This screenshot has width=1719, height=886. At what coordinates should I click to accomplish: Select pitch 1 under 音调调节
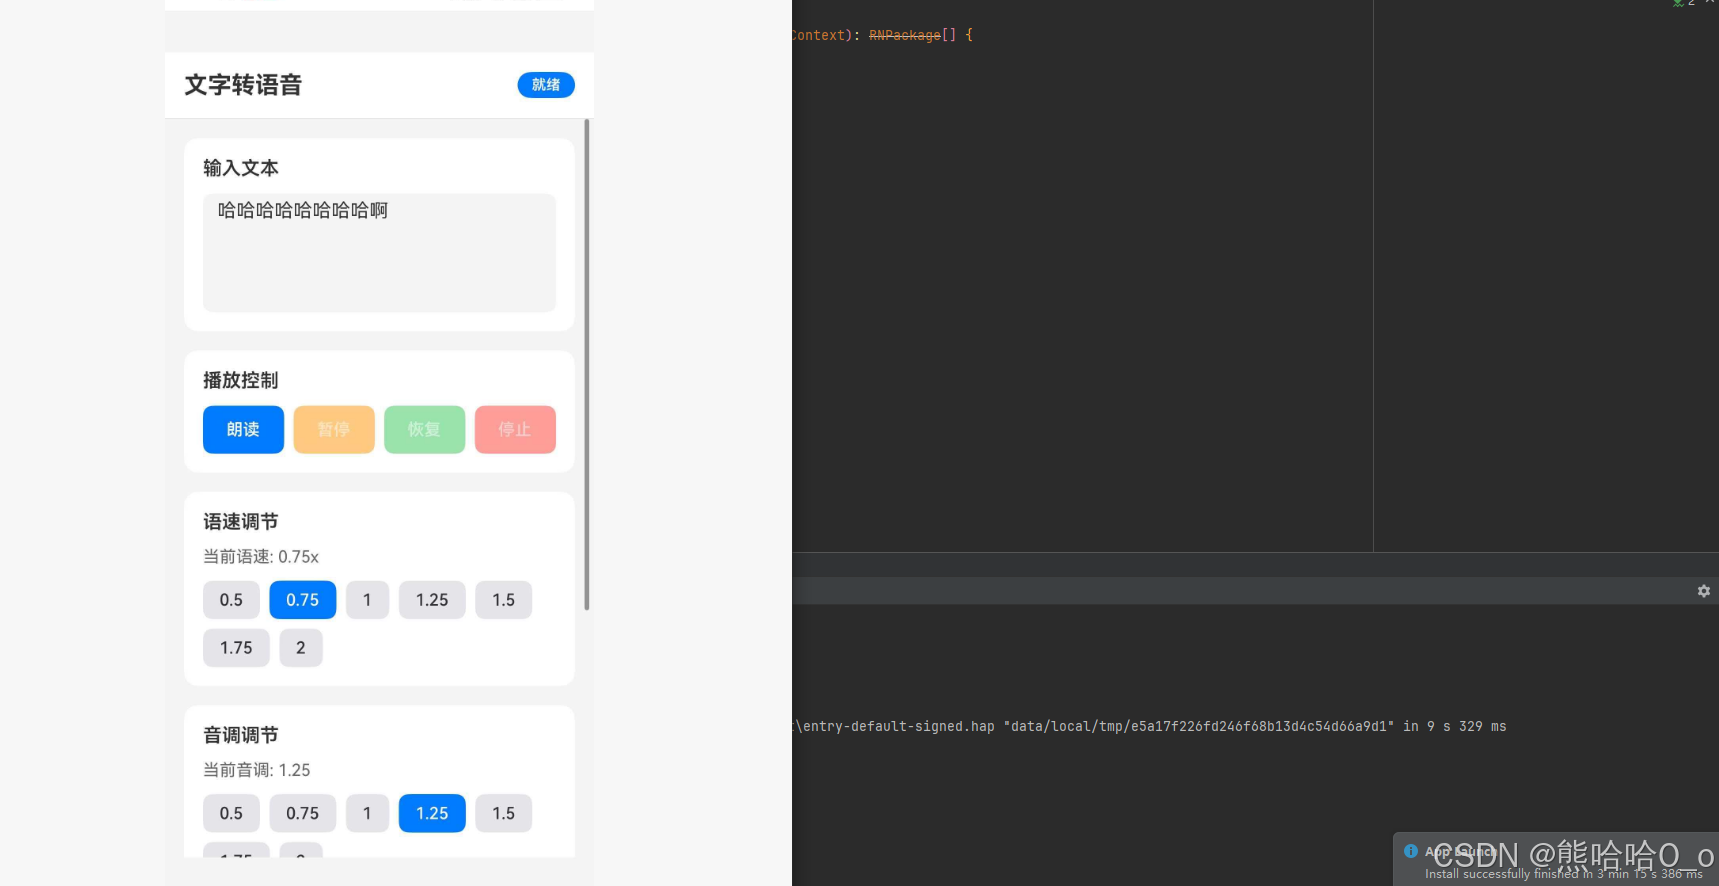click(367, 813)
